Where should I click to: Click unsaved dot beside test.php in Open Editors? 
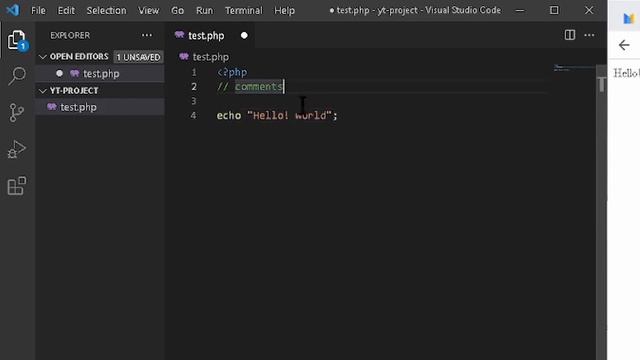point(60,73)
